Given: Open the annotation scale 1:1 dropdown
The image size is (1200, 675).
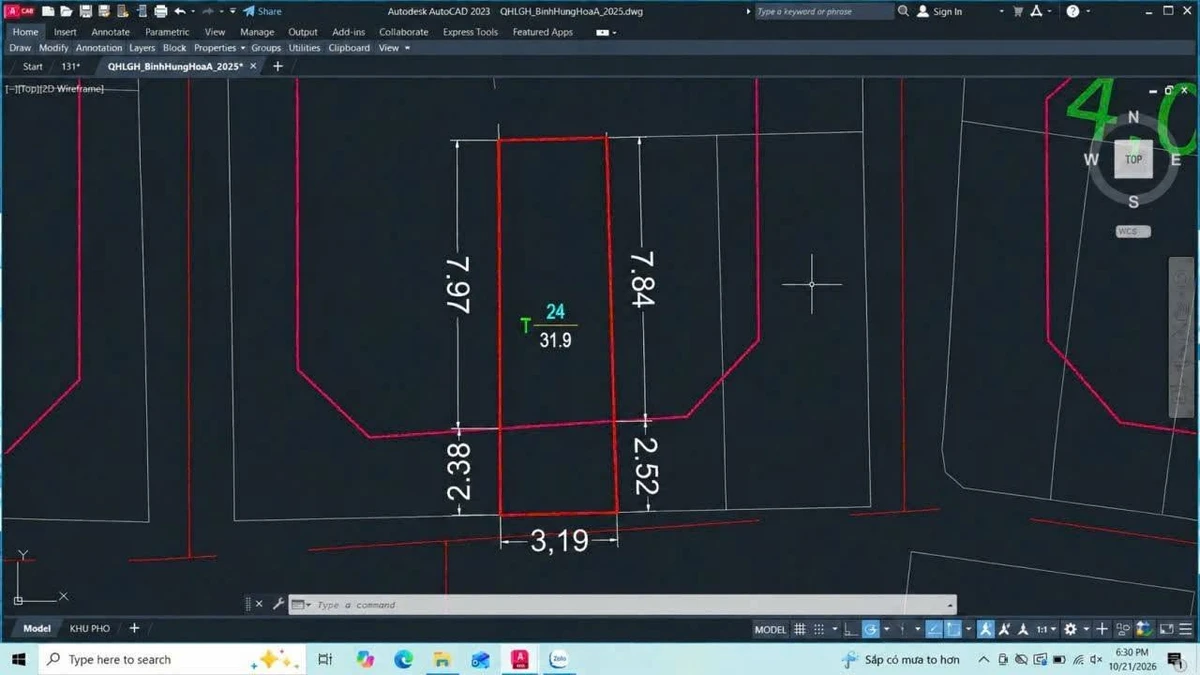Looking at the screenshot, I should [x=1045, y=629].
